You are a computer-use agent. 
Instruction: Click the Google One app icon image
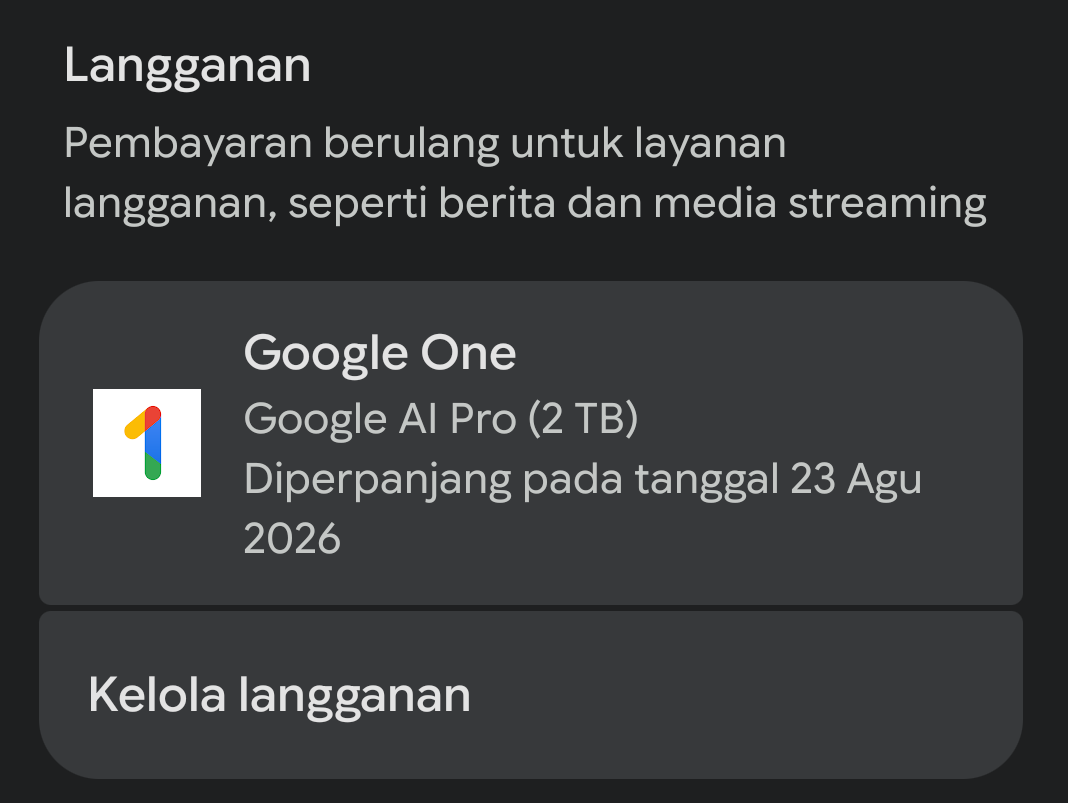(x=146, y=443)
